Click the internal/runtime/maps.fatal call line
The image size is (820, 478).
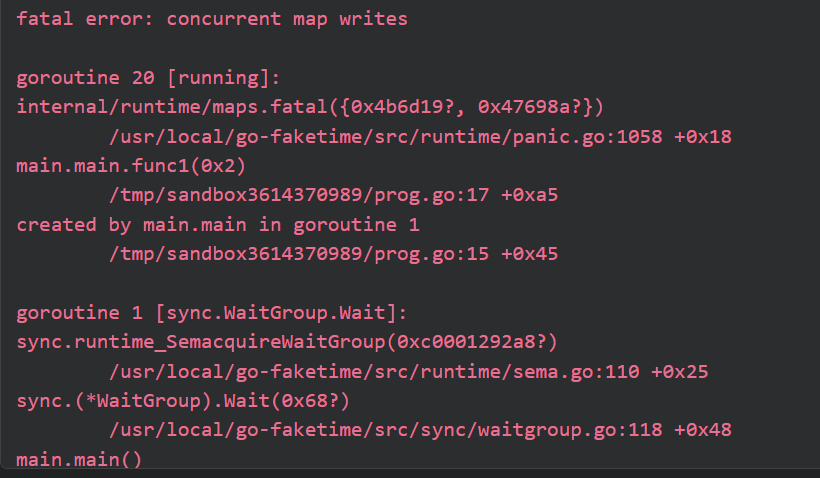pyautogui.click(x=310, y=107)
